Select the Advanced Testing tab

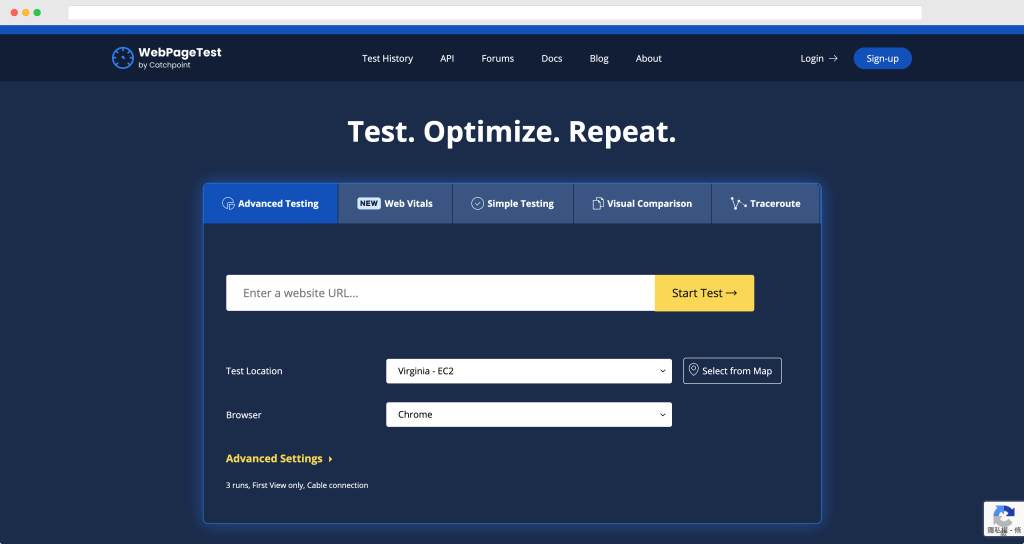270,204
